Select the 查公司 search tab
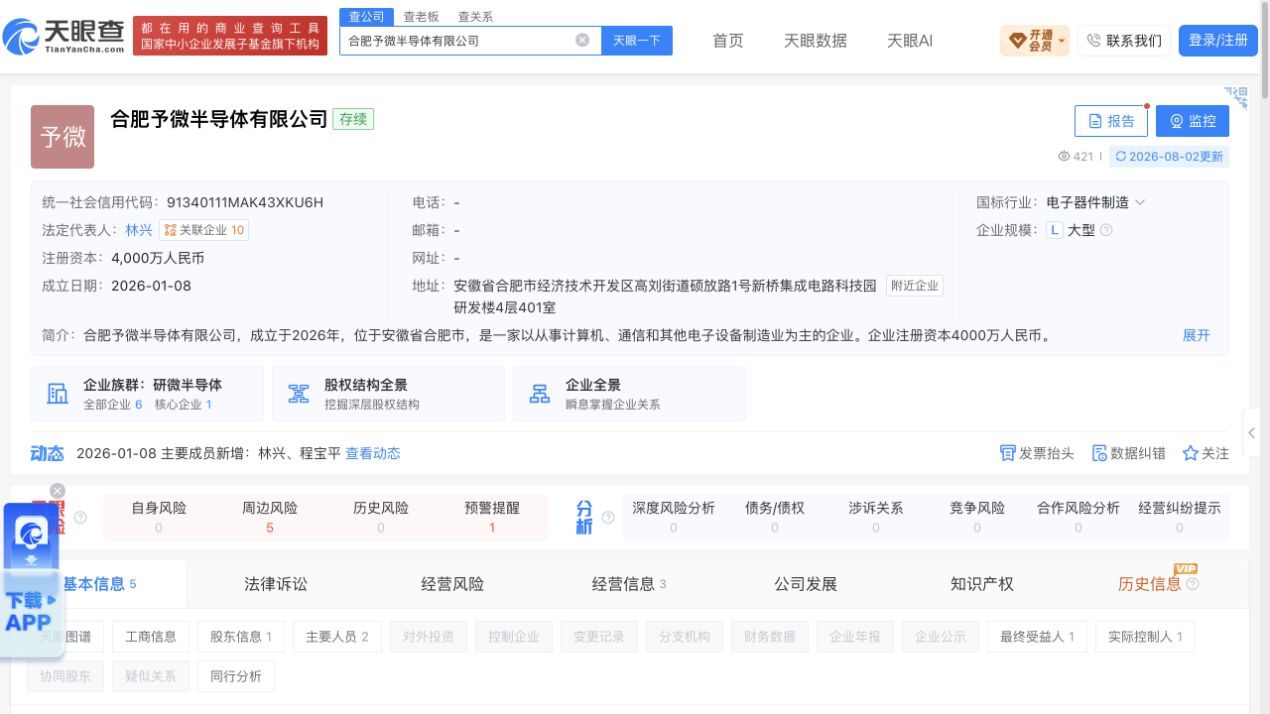This screenshot has height=714, width=1270. point(366,16)
